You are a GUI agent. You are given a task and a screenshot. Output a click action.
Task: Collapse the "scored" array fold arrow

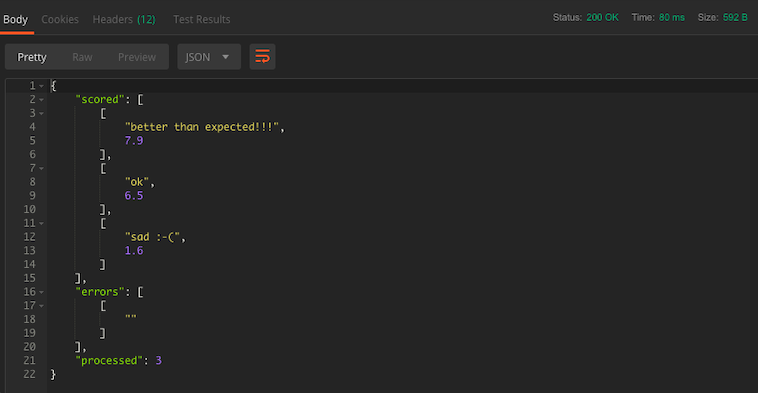click(x=42, y=100)
